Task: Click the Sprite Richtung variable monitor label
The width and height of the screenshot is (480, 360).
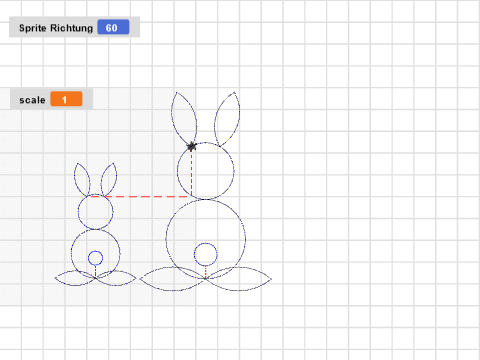Action: click(56, 28)
